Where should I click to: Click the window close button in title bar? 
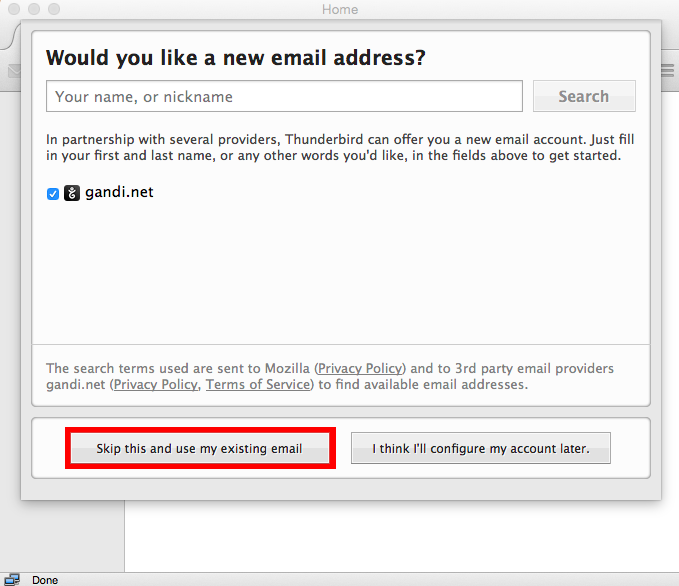(x=14, y=9)
